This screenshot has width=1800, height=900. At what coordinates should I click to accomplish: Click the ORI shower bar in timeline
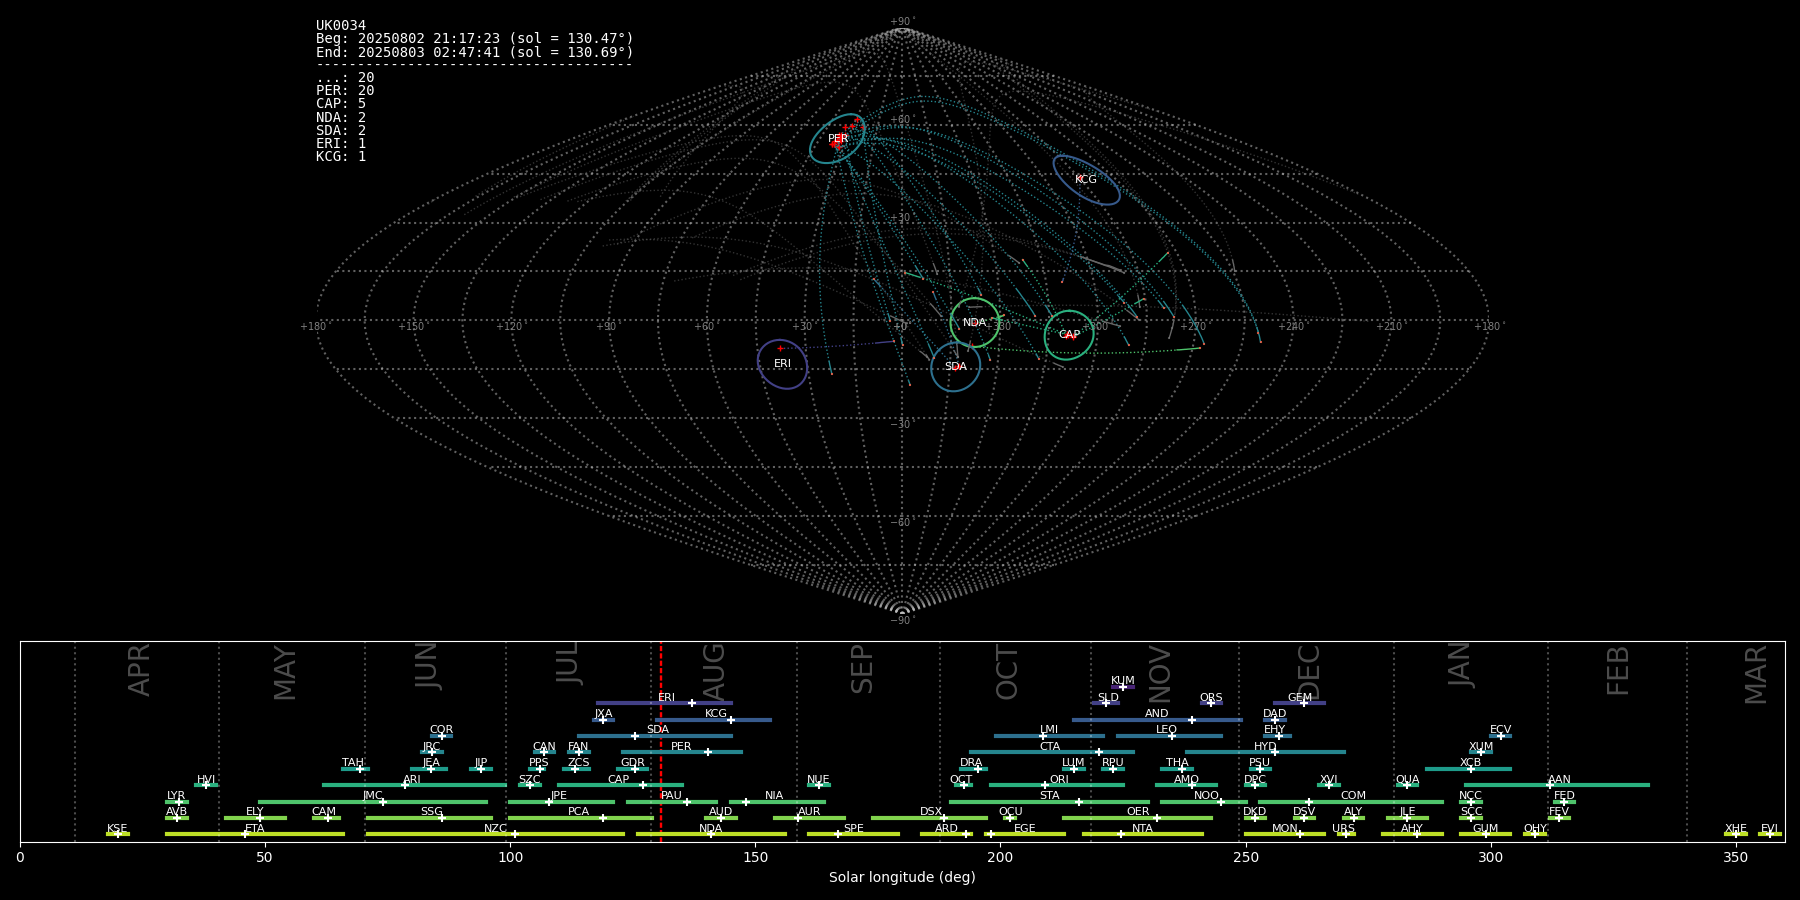coord(1057,785)
